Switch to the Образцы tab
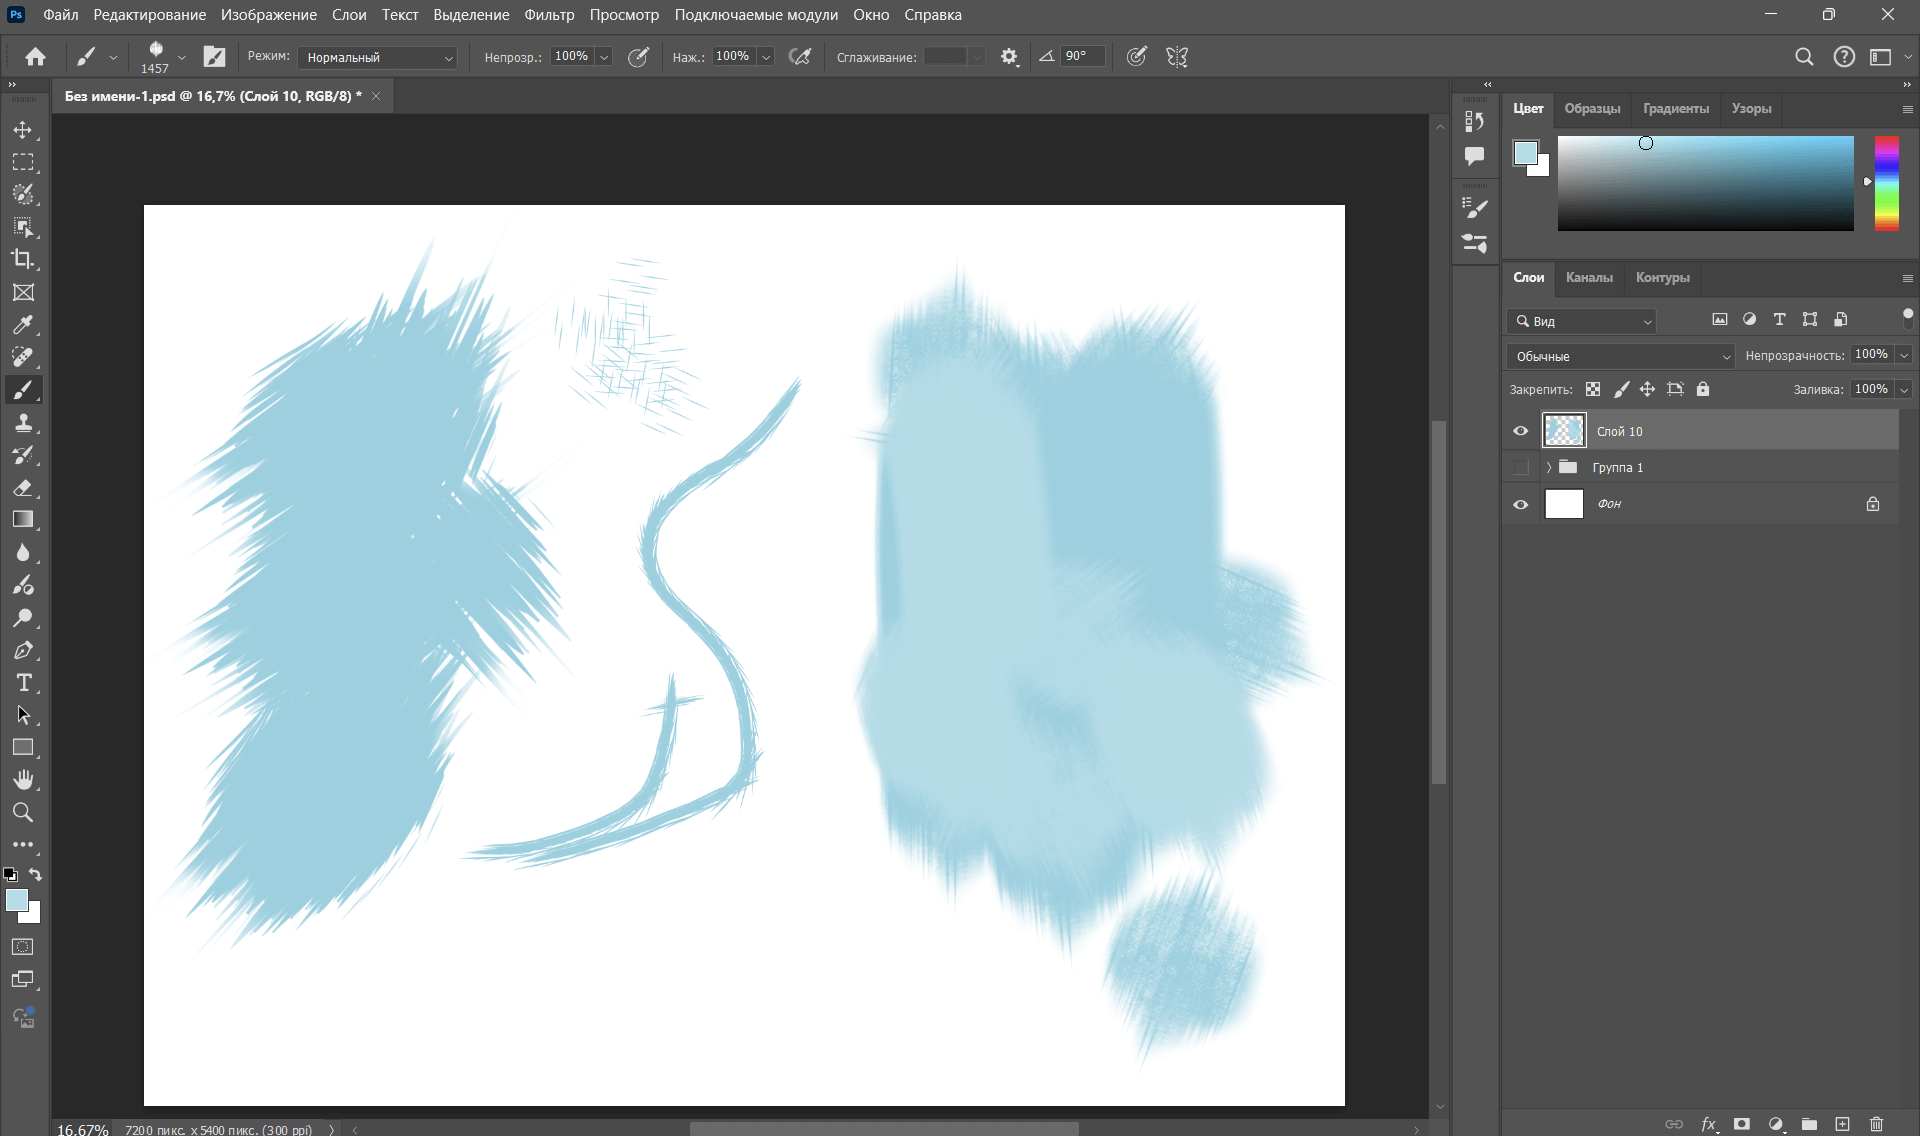 click(1592, 108)
